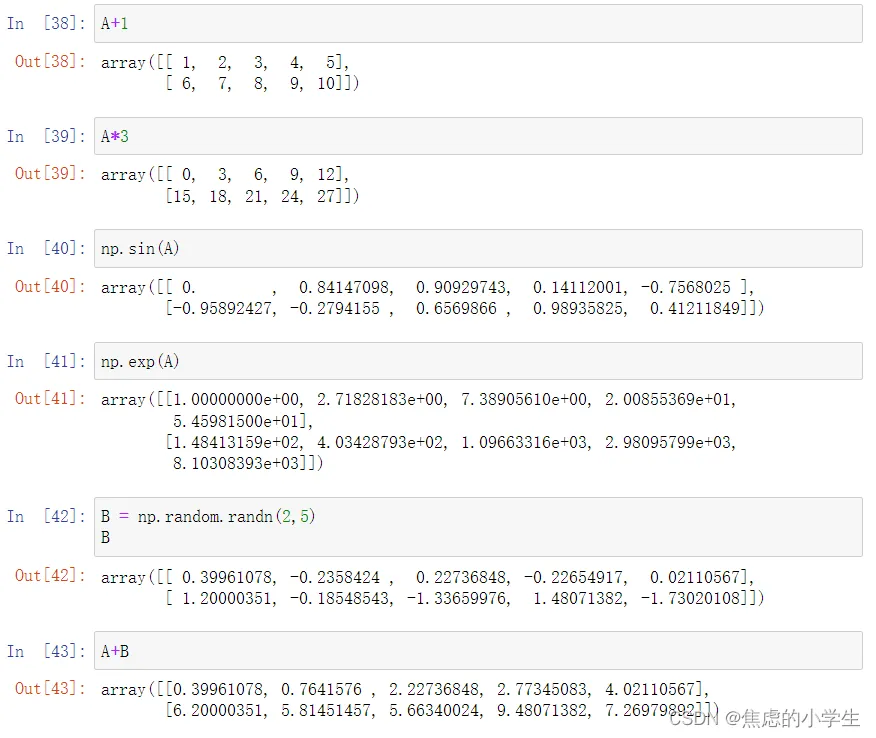The height and width of the screenshot is (738, 876).
Task: Click the In [42] prompt label
Action: pos(45,516)
